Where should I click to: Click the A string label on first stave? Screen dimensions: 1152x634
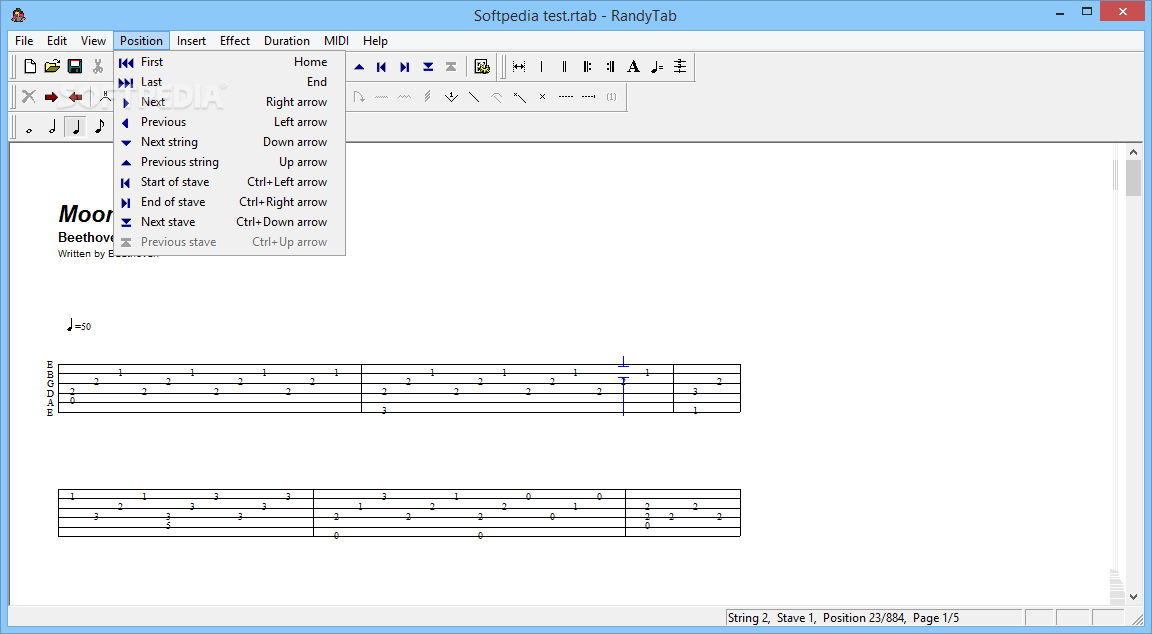[50, 403]
